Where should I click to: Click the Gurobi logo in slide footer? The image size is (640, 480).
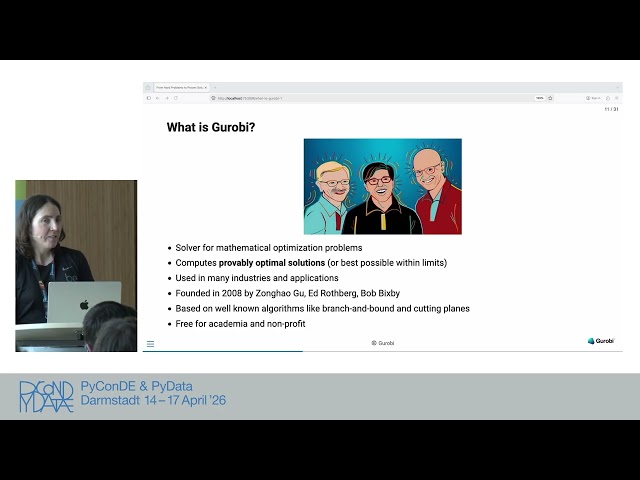click(x=600, y=341)
